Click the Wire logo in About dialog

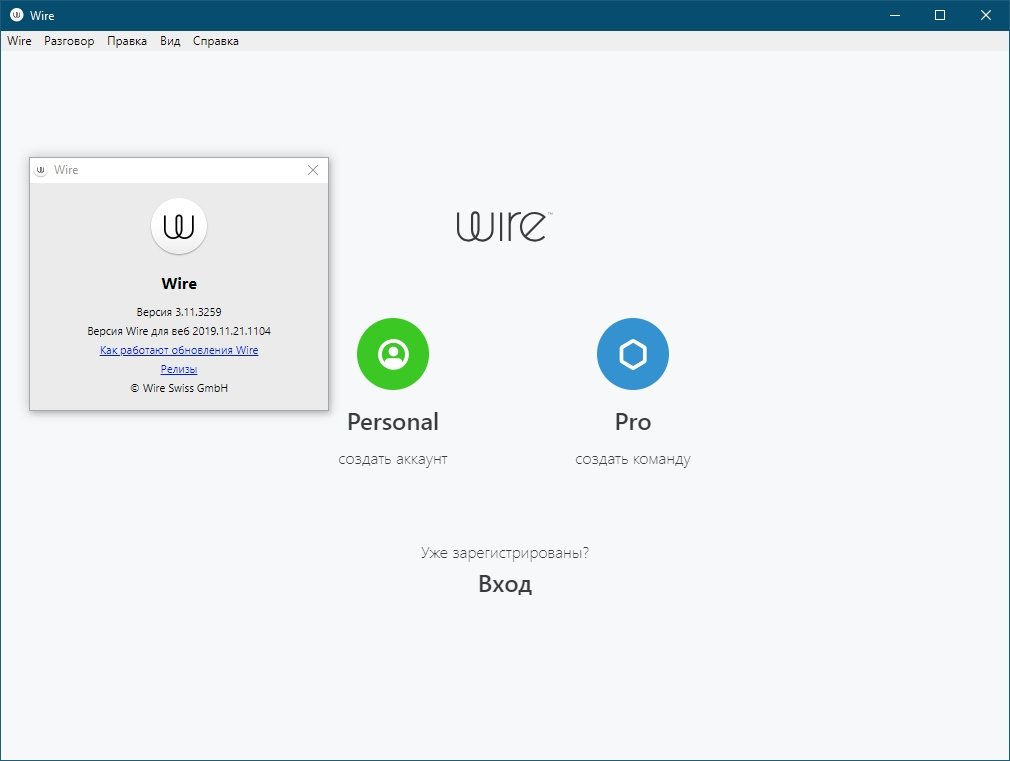(x=179, y=226)
